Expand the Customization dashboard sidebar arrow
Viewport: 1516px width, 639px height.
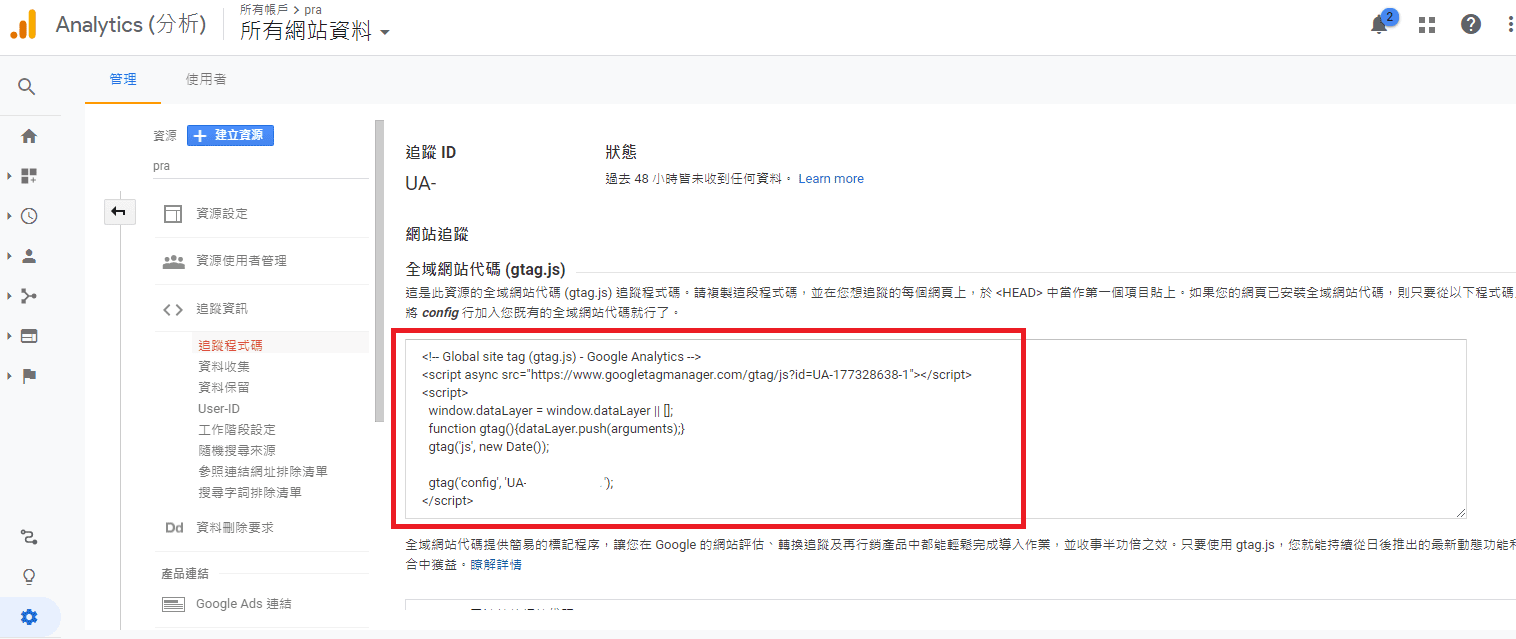[x=10, y=176]
